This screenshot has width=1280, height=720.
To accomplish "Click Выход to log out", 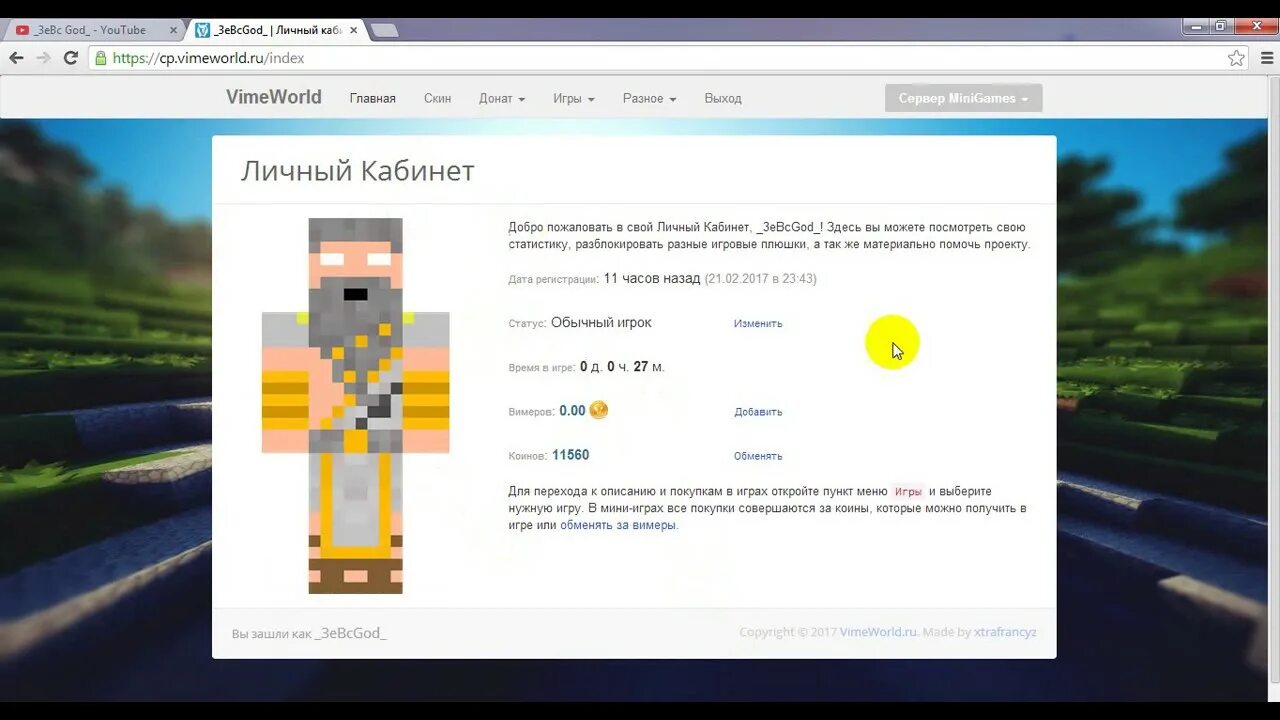I will [x=723, y=98].
